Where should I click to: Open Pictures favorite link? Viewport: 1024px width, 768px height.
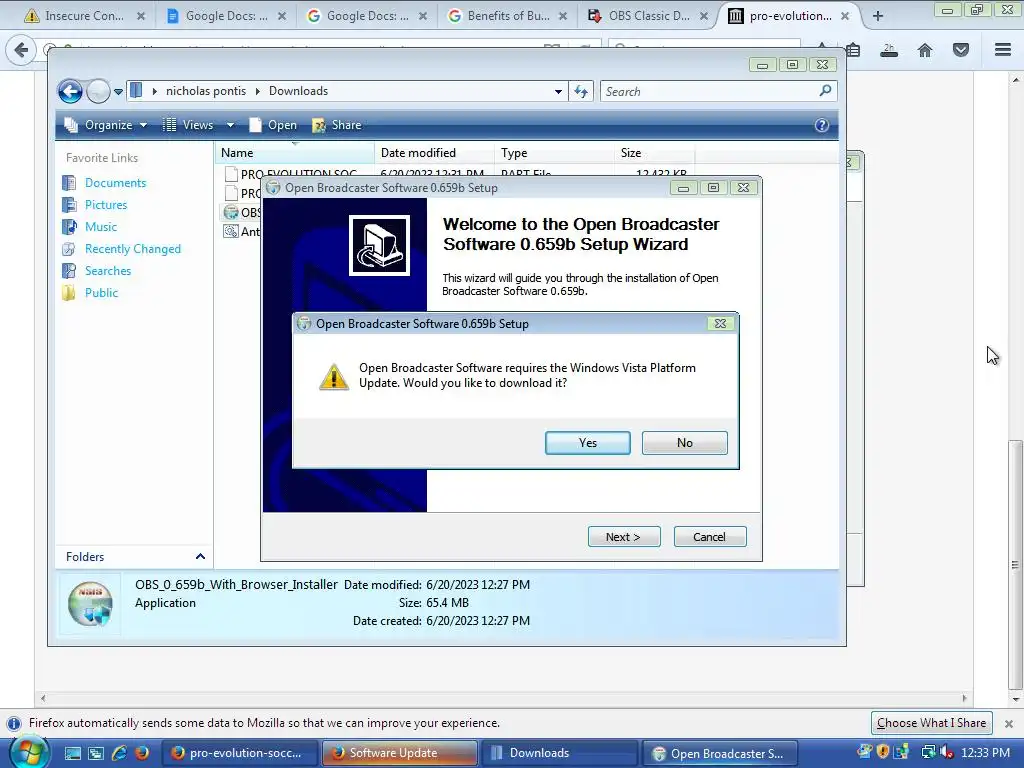106,205
